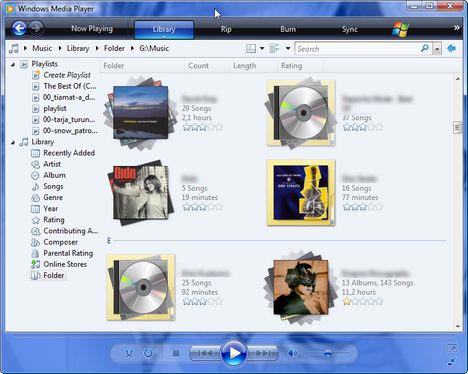The width and height of the screenshot is (468, 374).
Task: Click the content area scrollbar thumb
Action: 457,128
